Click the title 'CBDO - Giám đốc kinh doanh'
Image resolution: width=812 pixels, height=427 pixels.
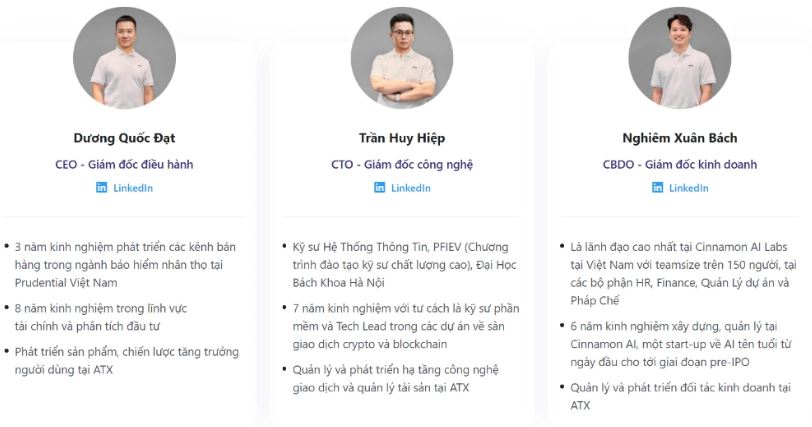[680, 164]
